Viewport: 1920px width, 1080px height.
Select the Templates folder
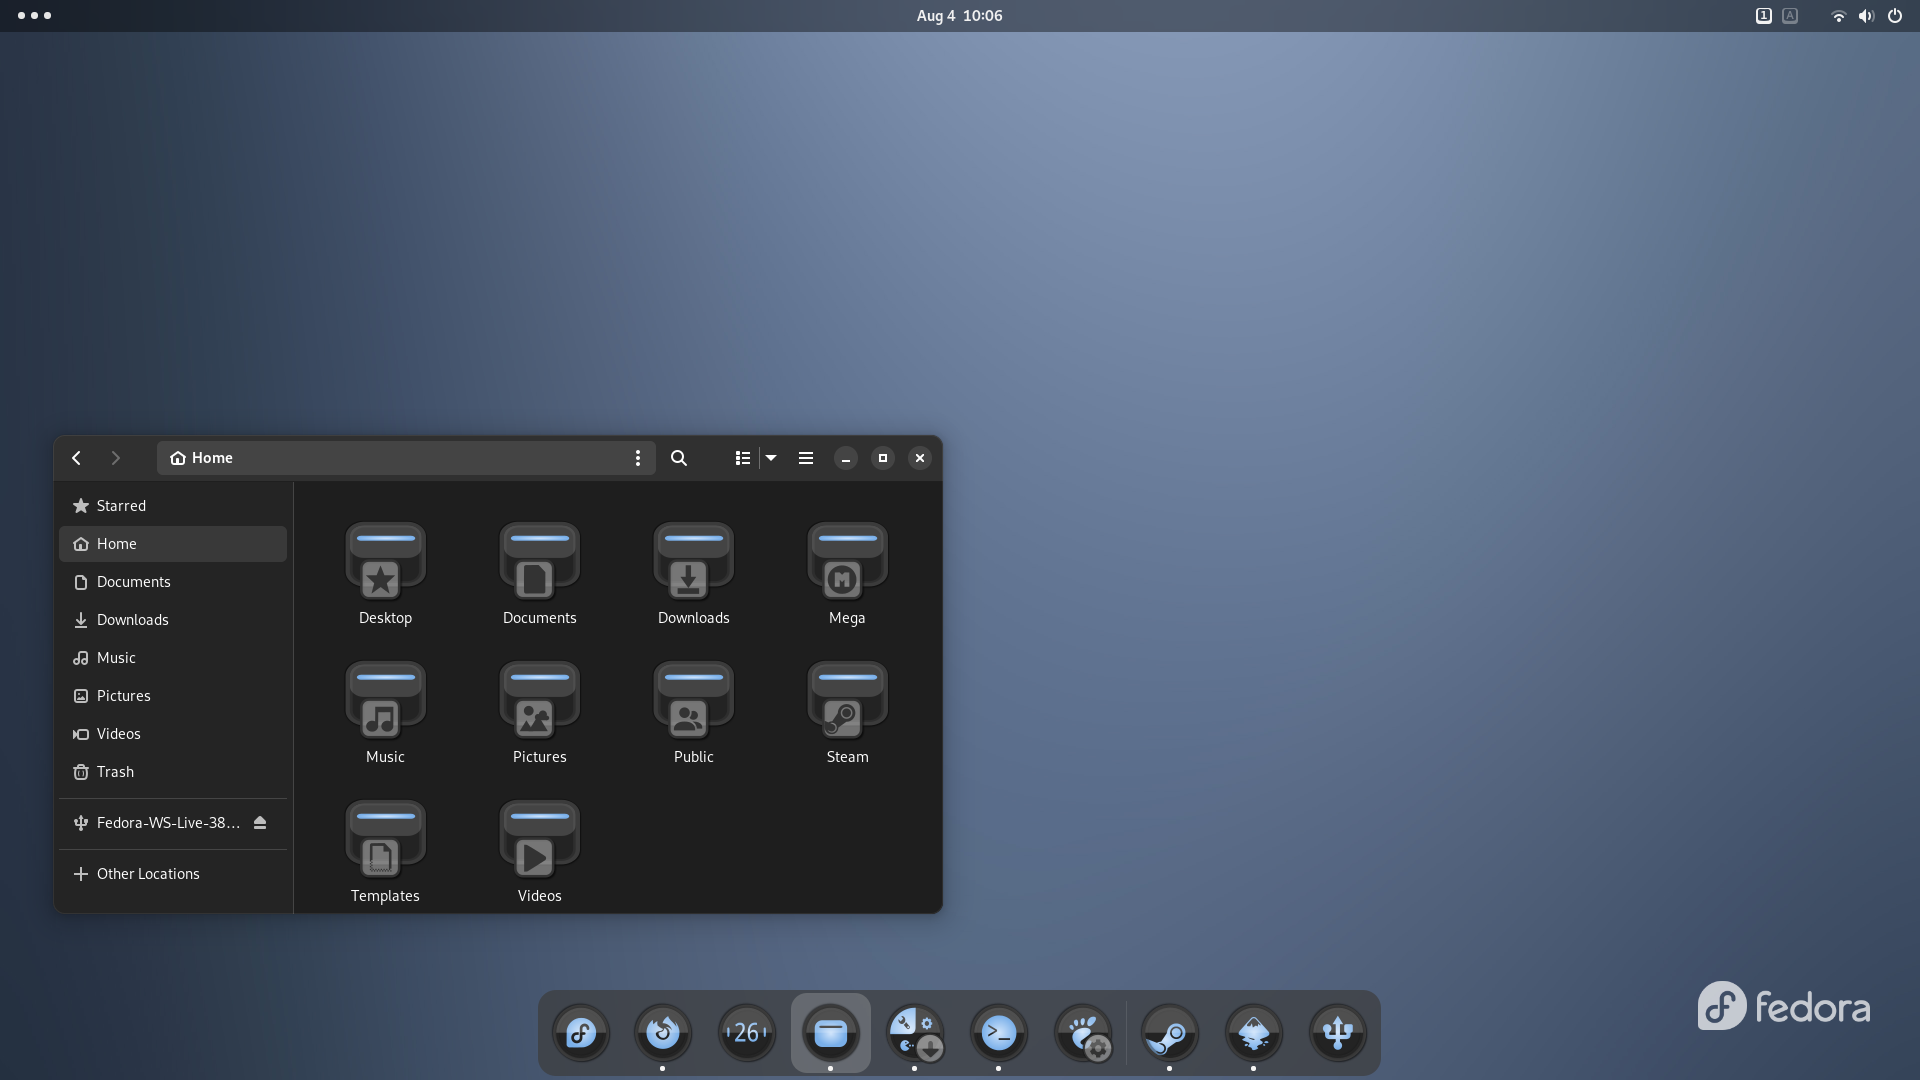tap(385, 851)
